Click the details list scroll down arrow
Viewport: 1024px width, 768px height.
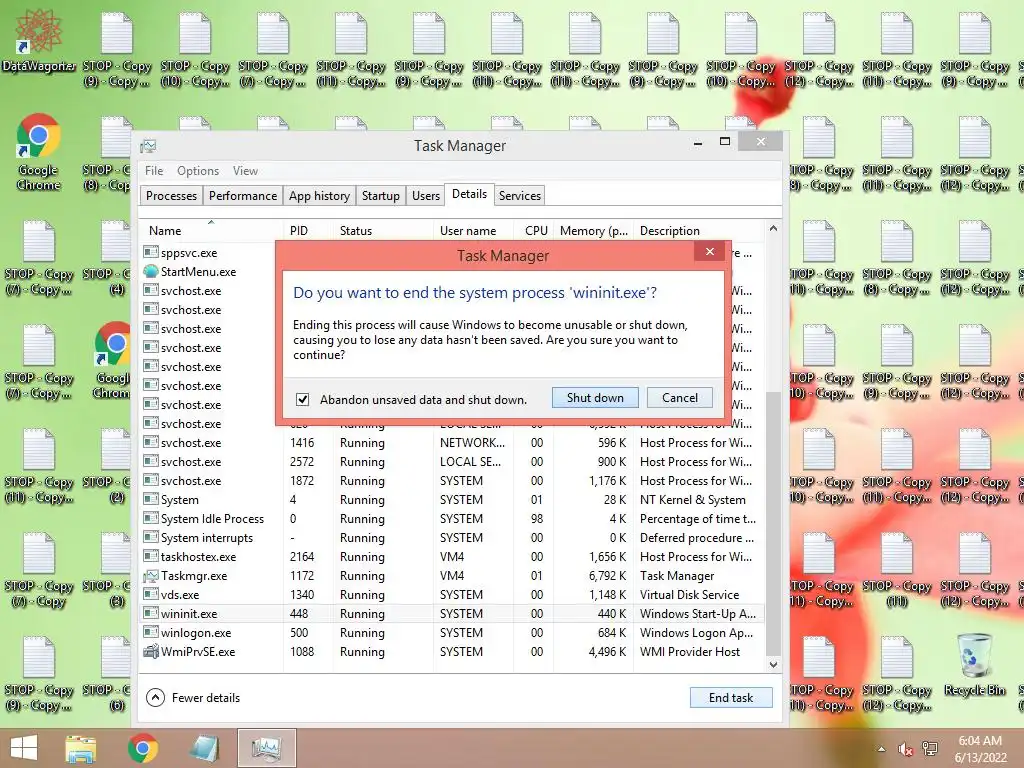[773, 665]
